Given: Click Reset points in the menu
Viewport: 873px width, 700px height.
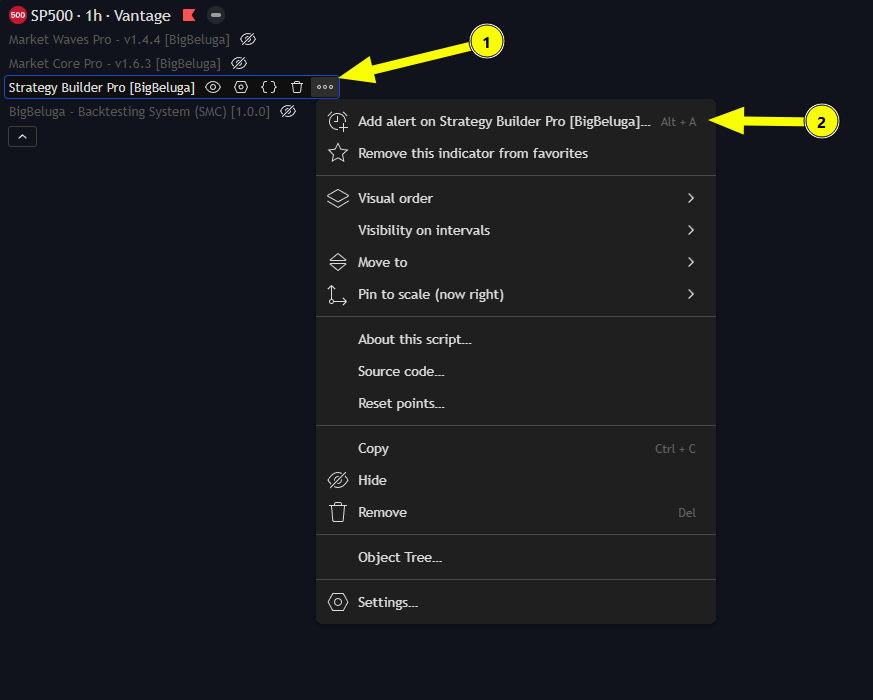Looking at the screenshot, I should click(401, 403).
